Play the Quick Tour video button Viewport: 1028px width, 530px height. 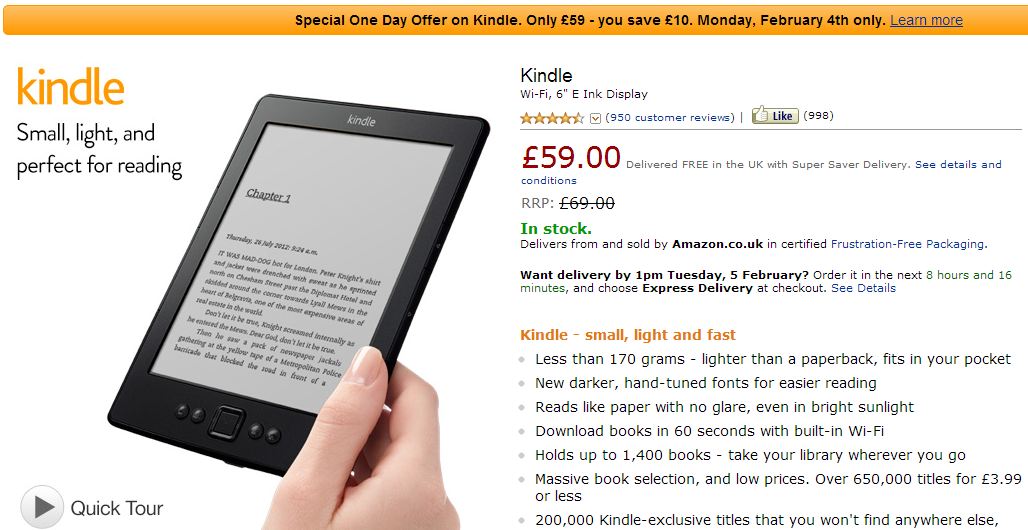coord(42,507)
